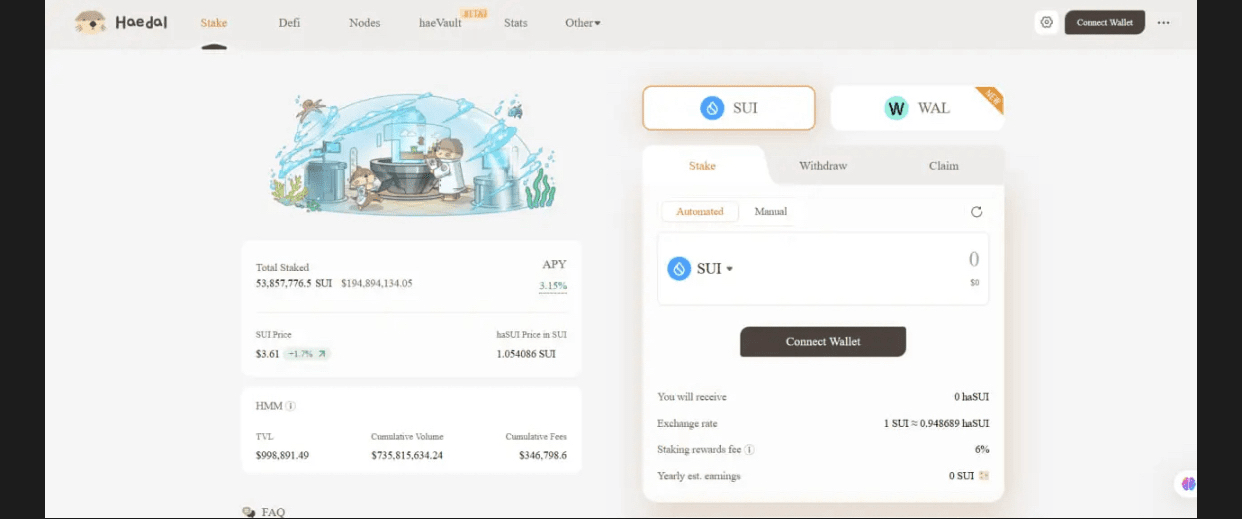Image resolution: width=1242 pixels, height=519 pixels.
Task: Click the Cumulative Volume value
Action: pyautogui.click(x=406, y=455)
